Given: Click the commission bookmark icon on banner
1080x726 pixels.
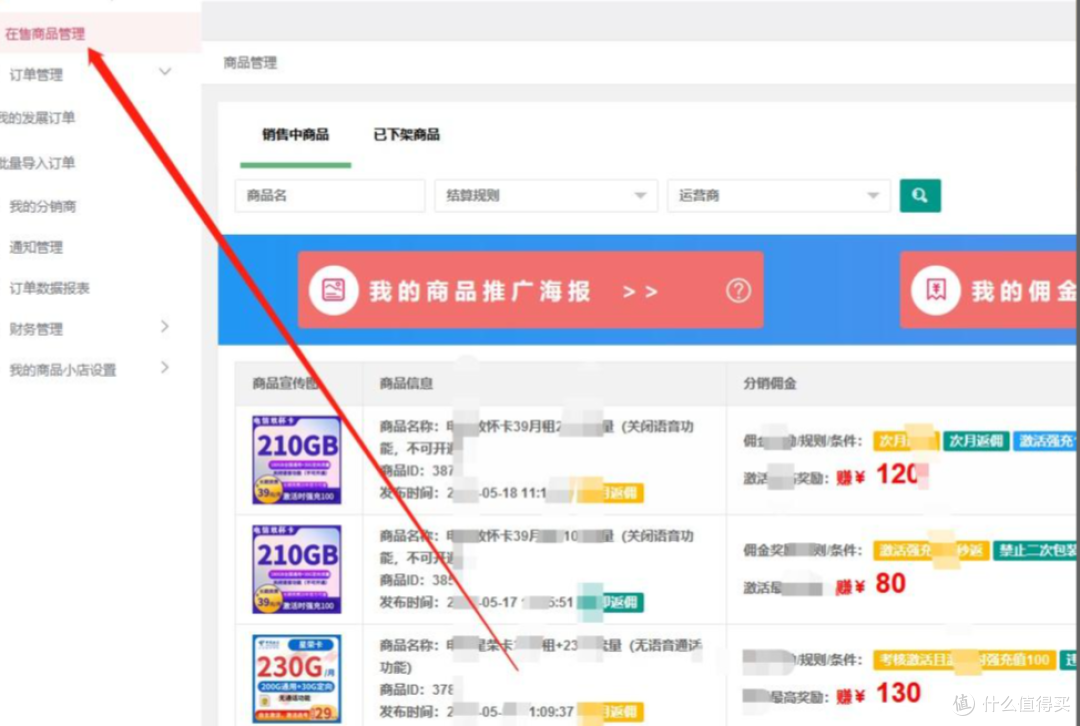Looking at the screenshot, I should tap(935, 290).
